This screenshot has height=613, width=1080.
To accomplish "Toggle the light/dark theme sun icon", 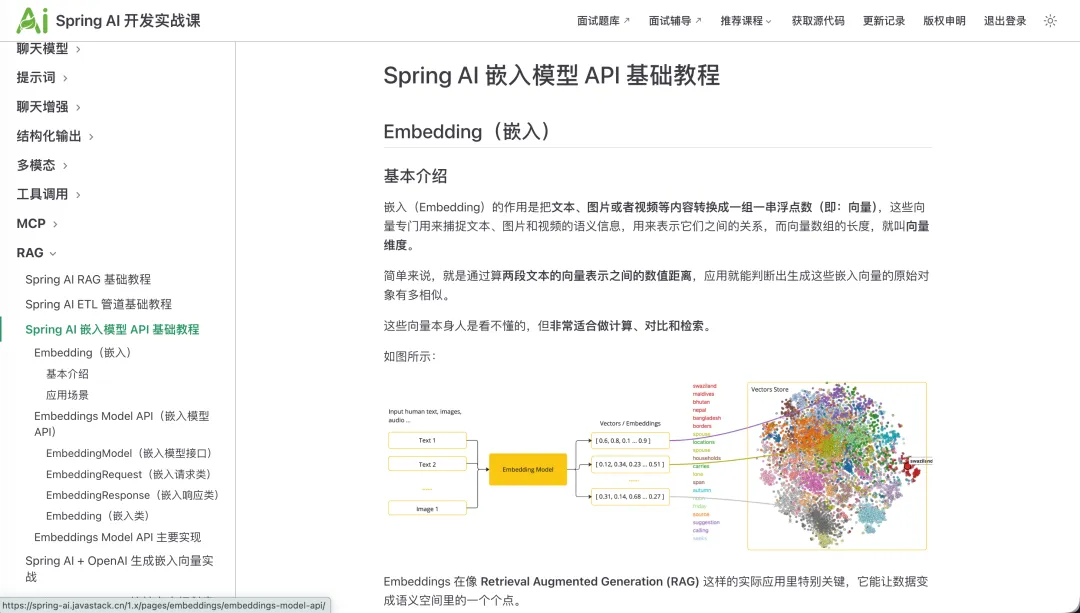I will [x=1050, y=21].
